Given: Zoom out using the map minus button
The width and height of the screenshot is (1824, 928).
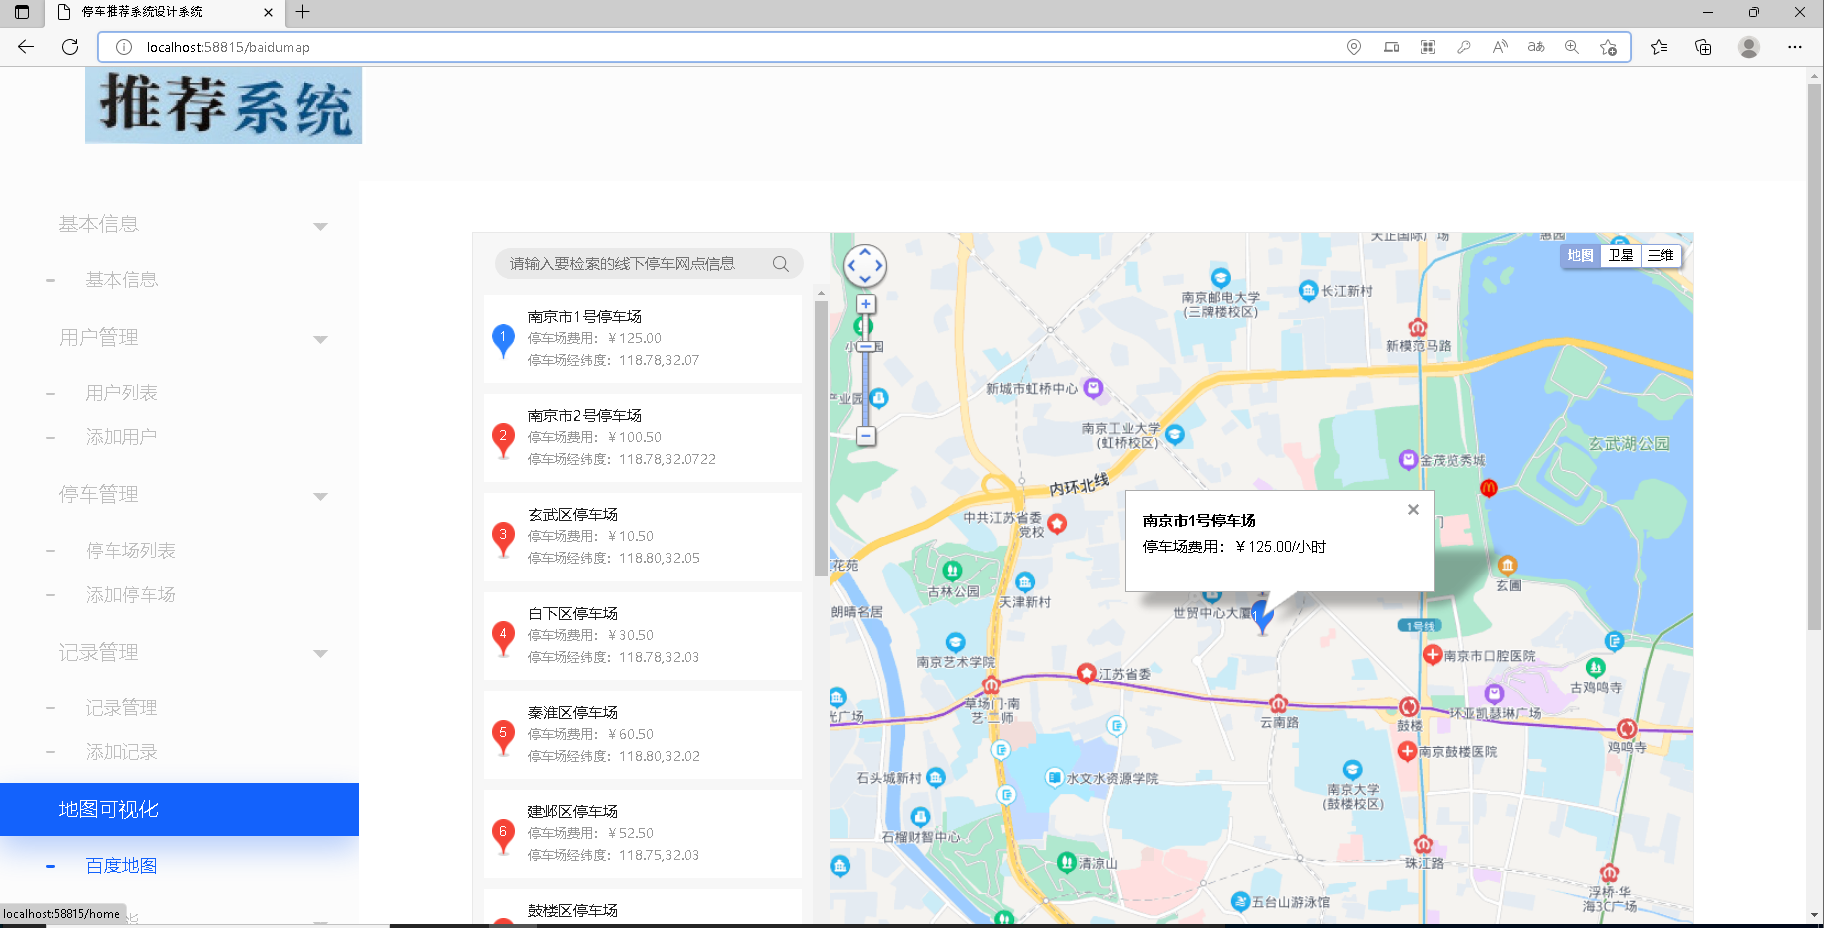Looking at the screenshot, I should [866, 436].
